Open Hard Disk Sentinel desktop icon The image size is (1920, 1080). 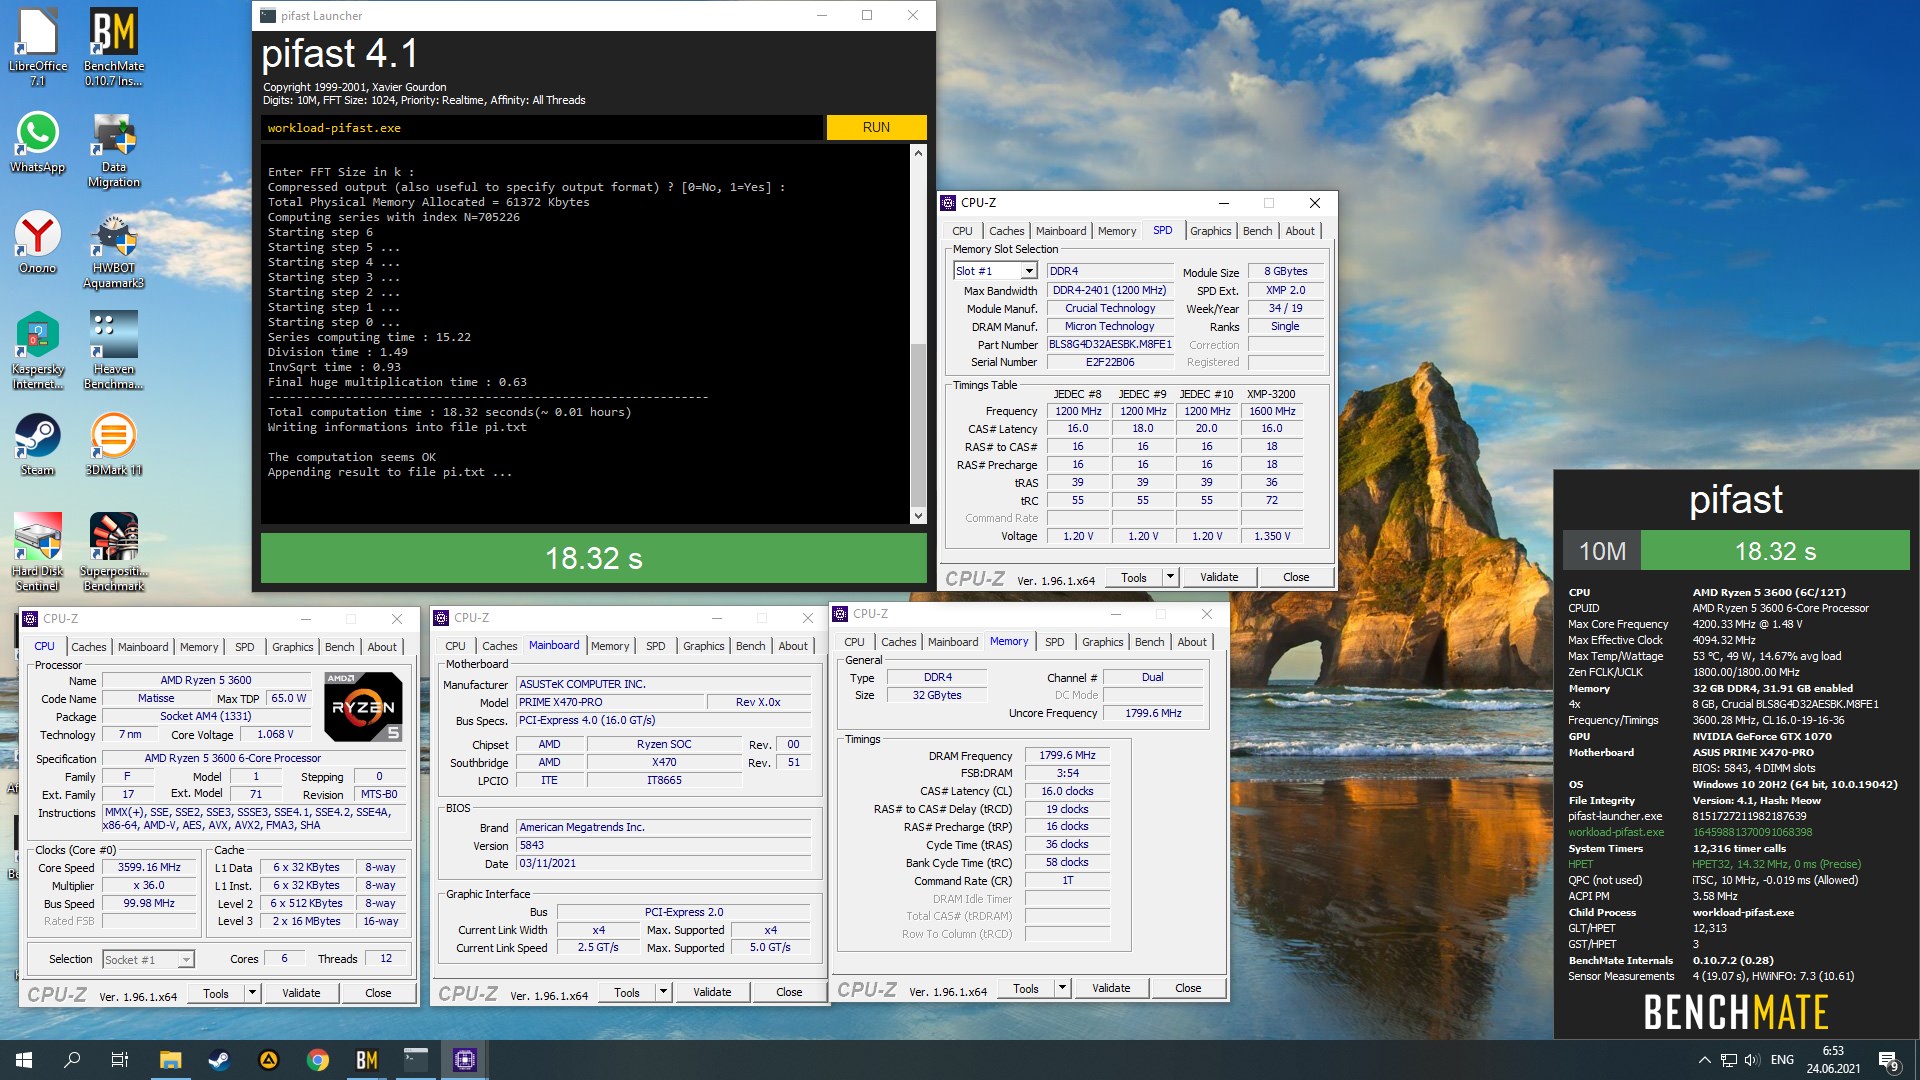pyautogui.click(x=38, y=552)
